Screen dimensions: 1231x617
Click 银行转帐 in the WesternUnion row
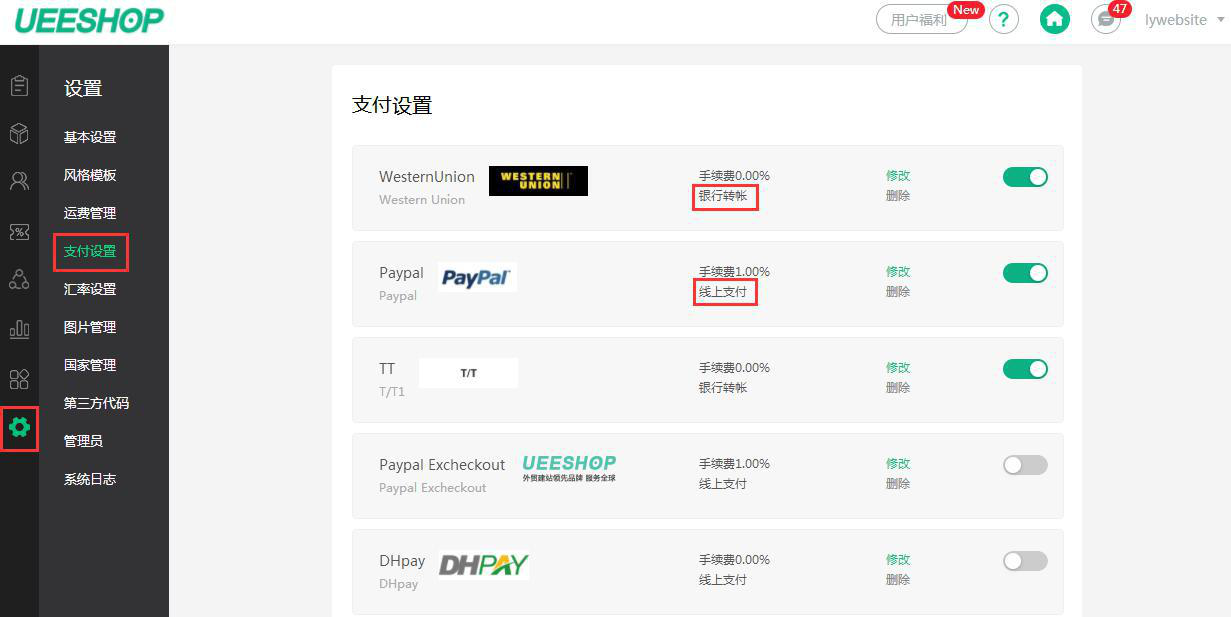click(723, 196)
